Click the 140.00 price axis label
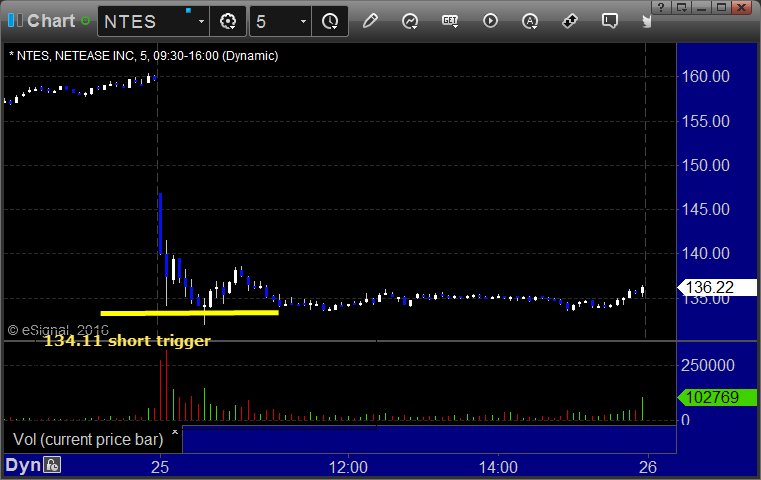This screenshot has height=480, width=761. (x=706, y=253)
